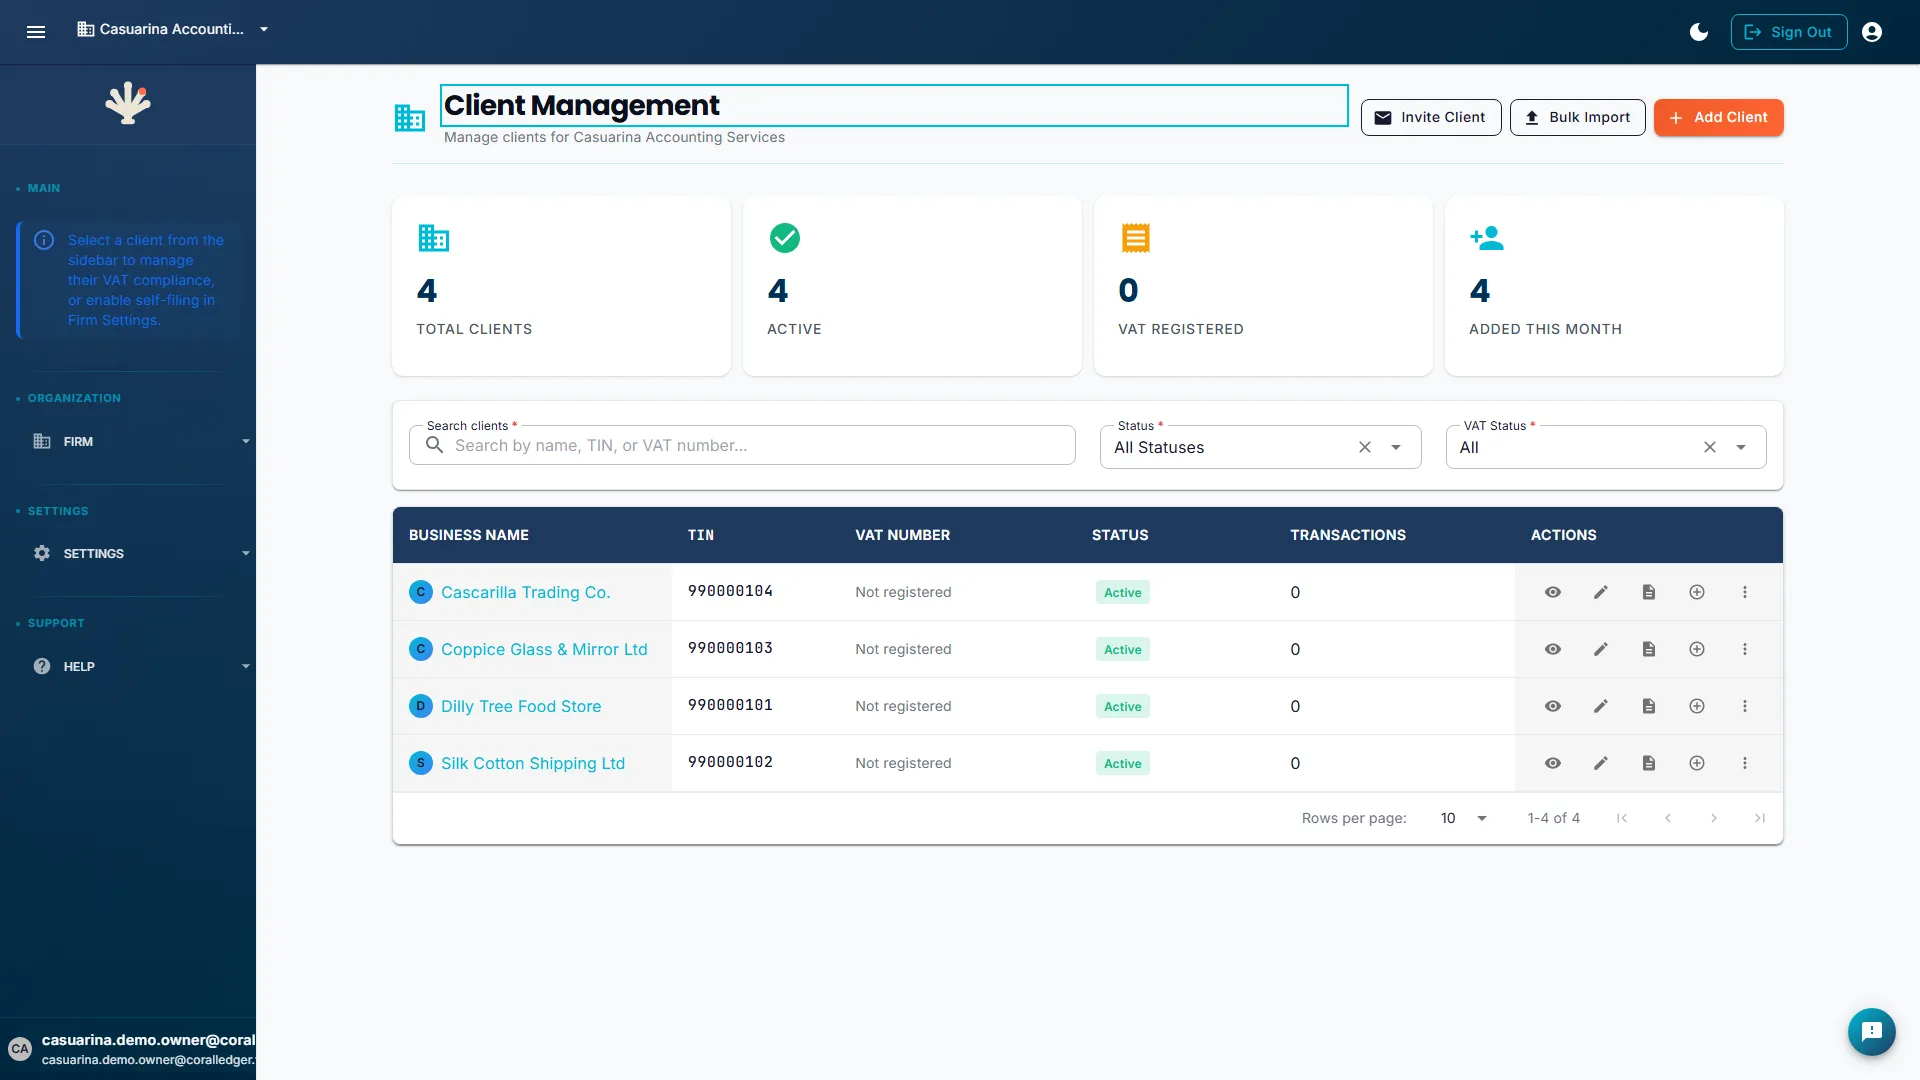
Task: View Coppice Glass & Mirror Ltd eye icon
Action: point(1553,649)
